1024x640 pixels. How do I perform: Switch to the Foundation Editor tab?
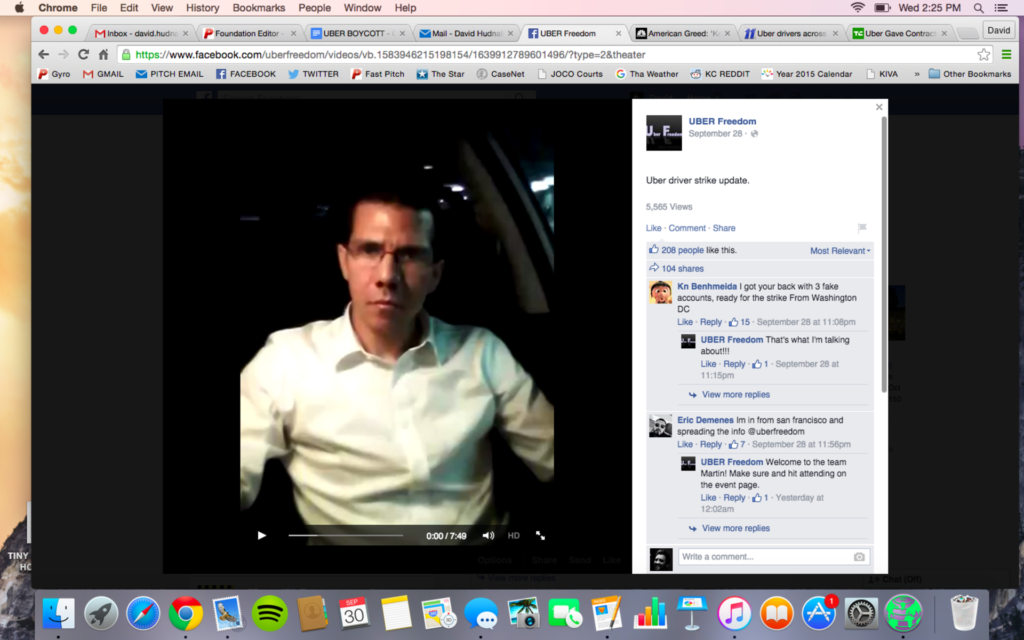(x=249, y=33)
